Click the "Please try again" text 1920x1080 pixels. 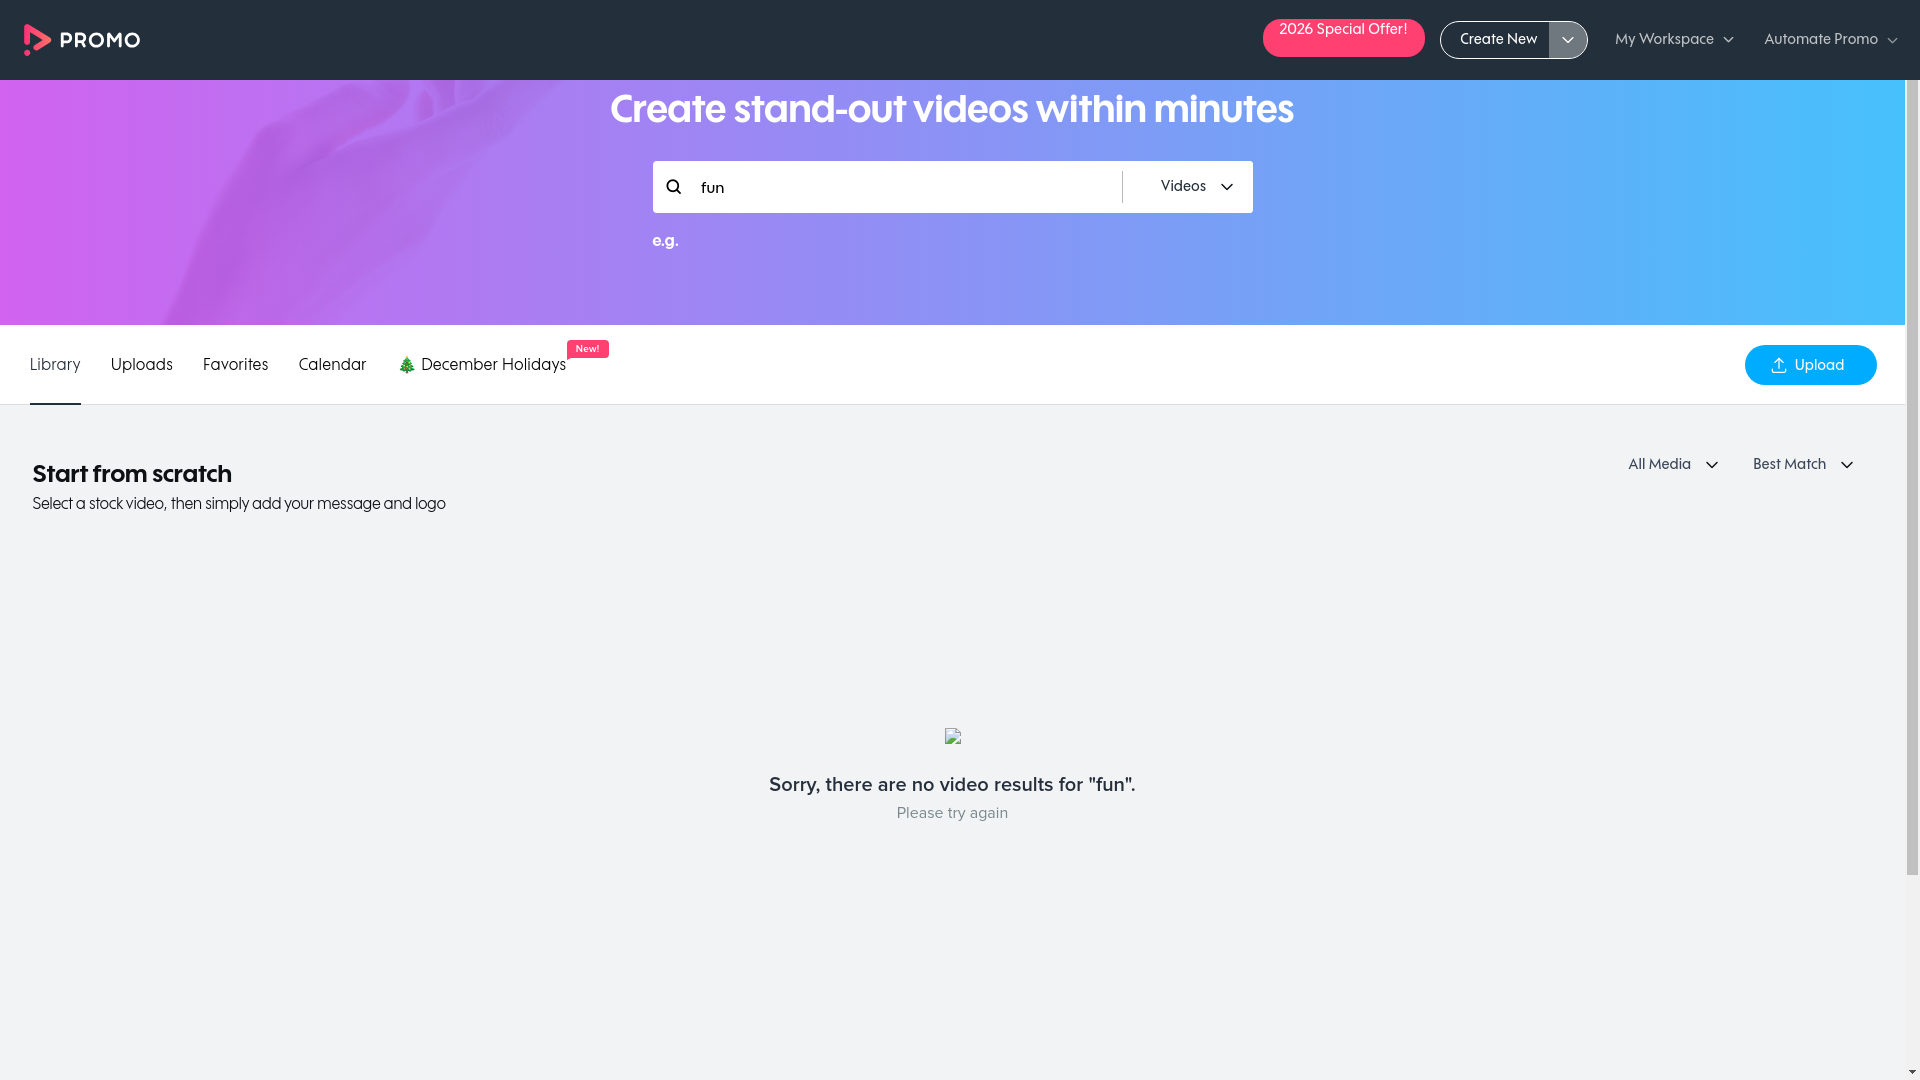pos(952,813)
